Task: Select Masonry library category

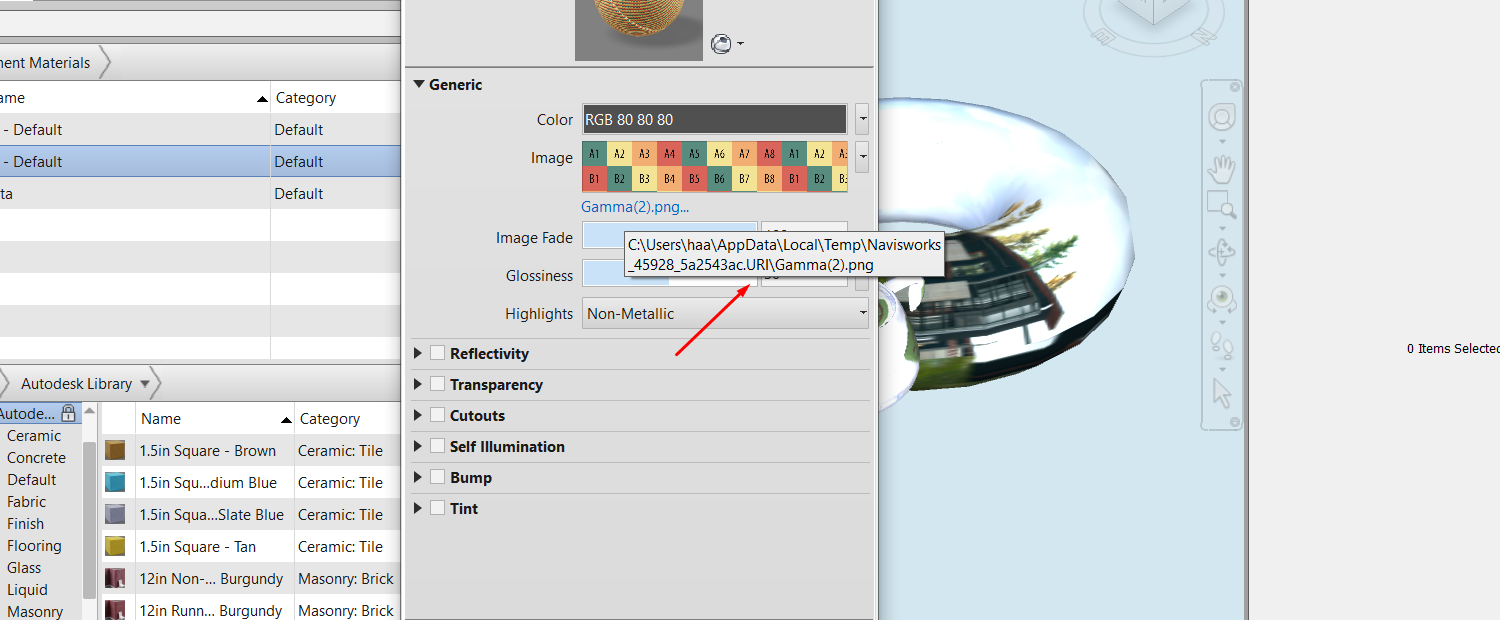Action: coord(35,611)
